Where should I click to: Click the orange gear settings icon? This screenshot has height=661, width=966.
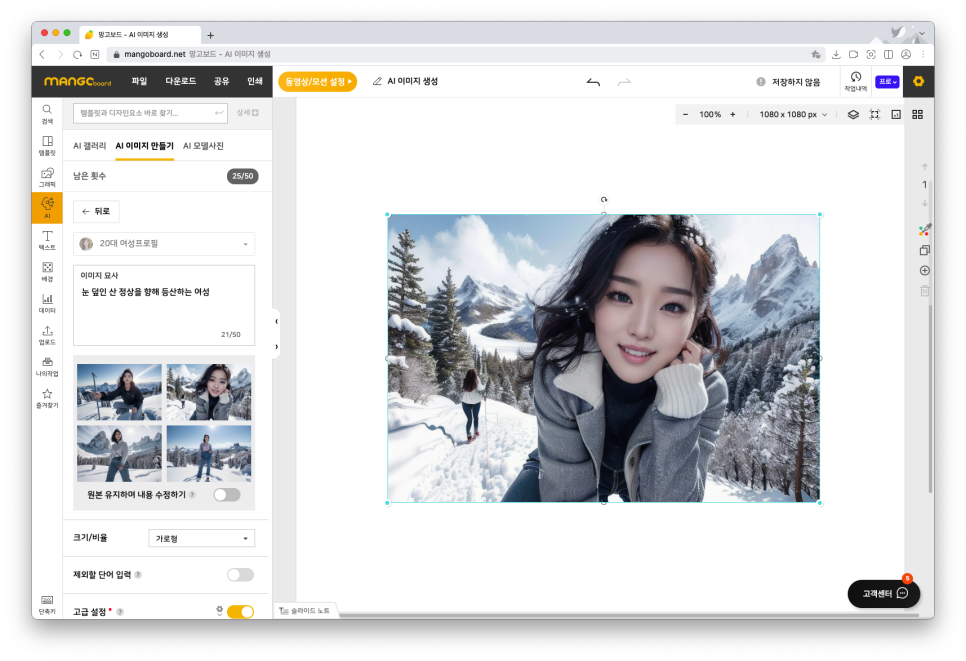[918, 81]
